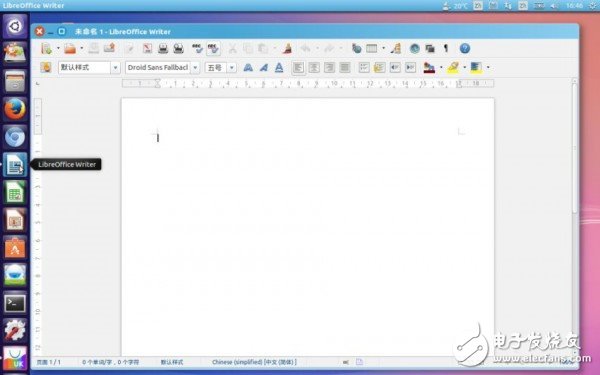
Task: Select center alignment for the paragraph
Action: tap(314, 68)
